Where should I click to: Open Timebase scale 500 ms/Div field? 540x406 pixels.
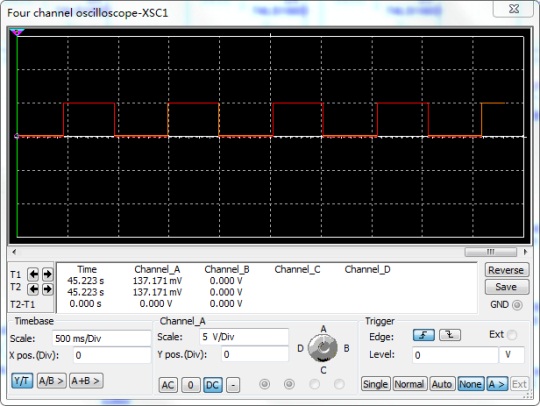coord(101,339)
